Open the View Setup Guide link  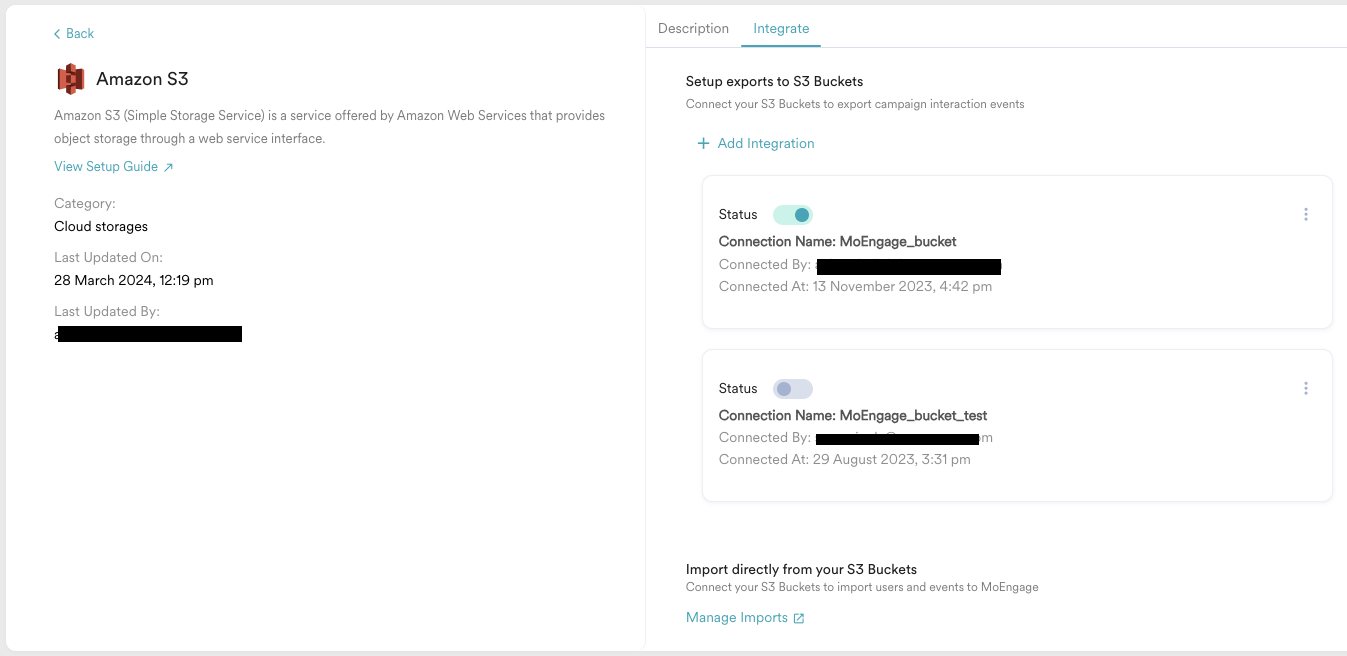coord(106,167)
